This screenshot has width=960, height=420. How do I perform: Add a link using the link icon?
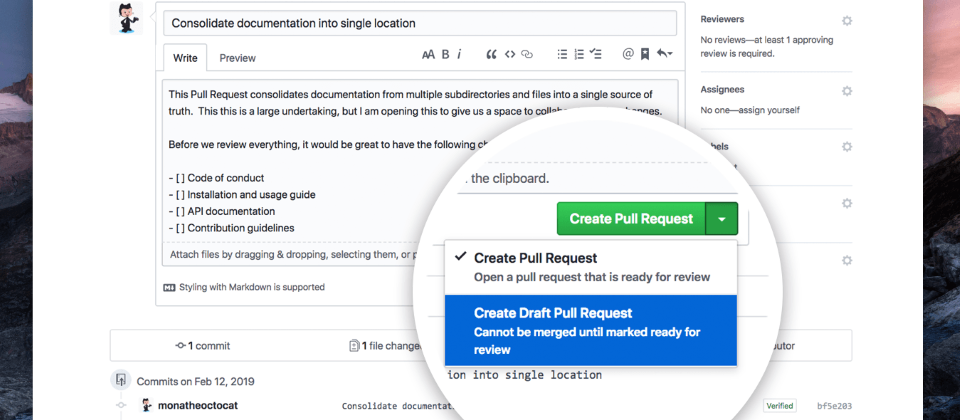point(527,54)
